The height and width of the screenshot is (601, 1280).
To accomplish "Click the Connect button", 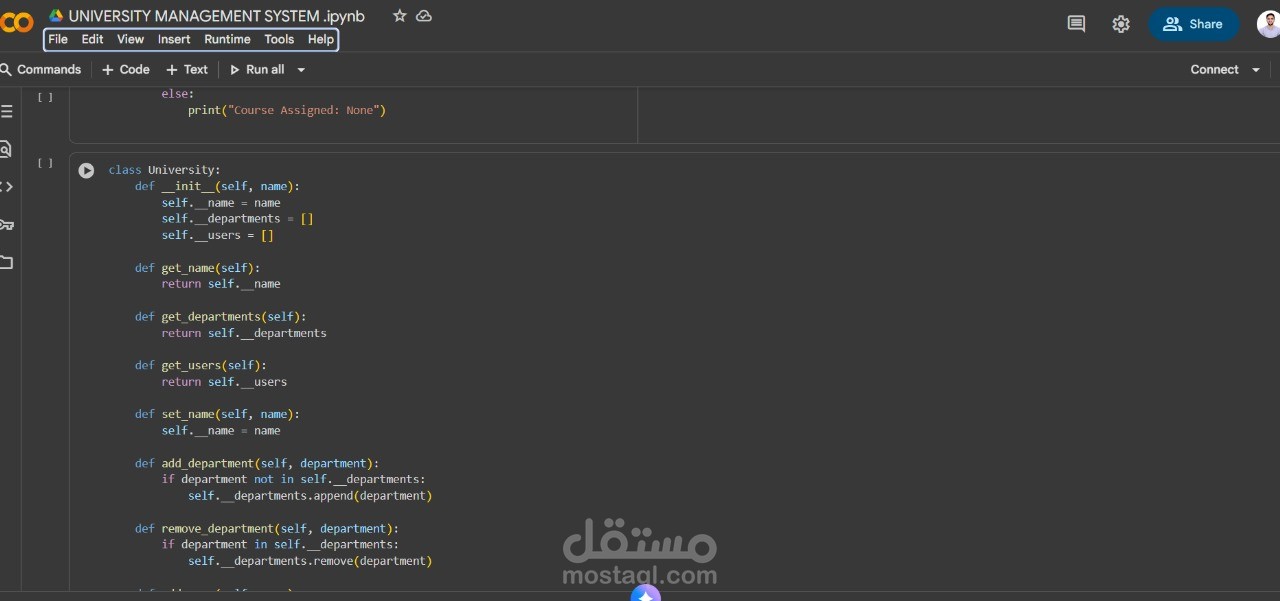I will [x=1214, y=69].
